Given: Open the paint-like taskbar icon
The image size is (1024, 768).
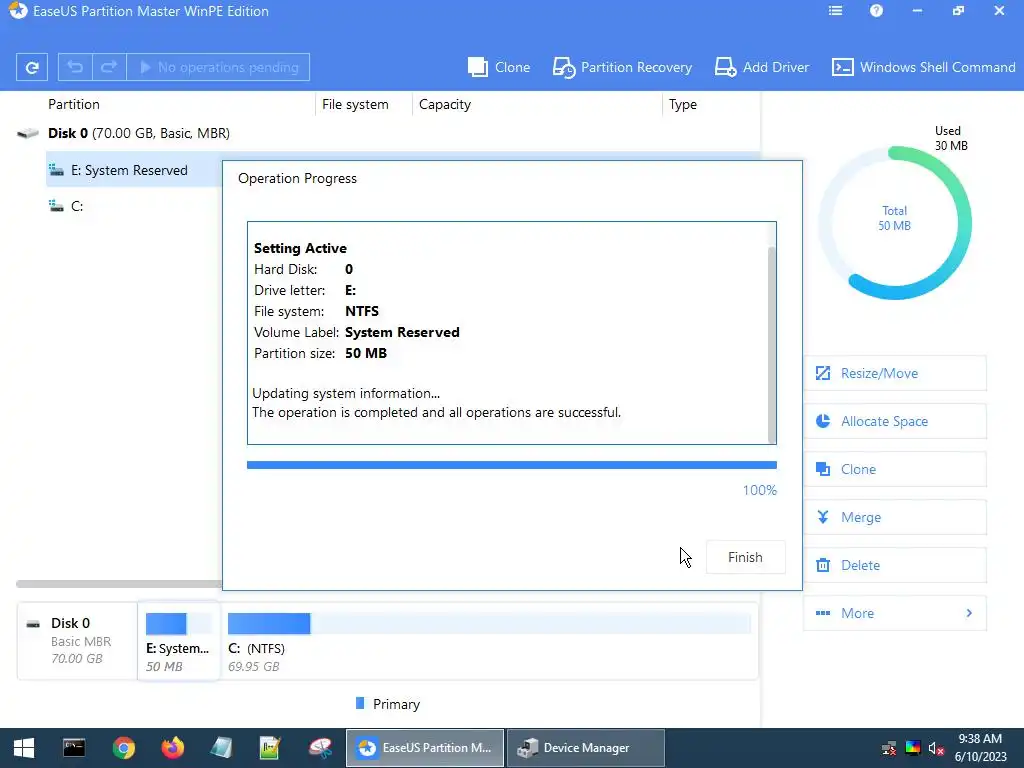Looking at the screenshot, I should (x=320, y=748).
